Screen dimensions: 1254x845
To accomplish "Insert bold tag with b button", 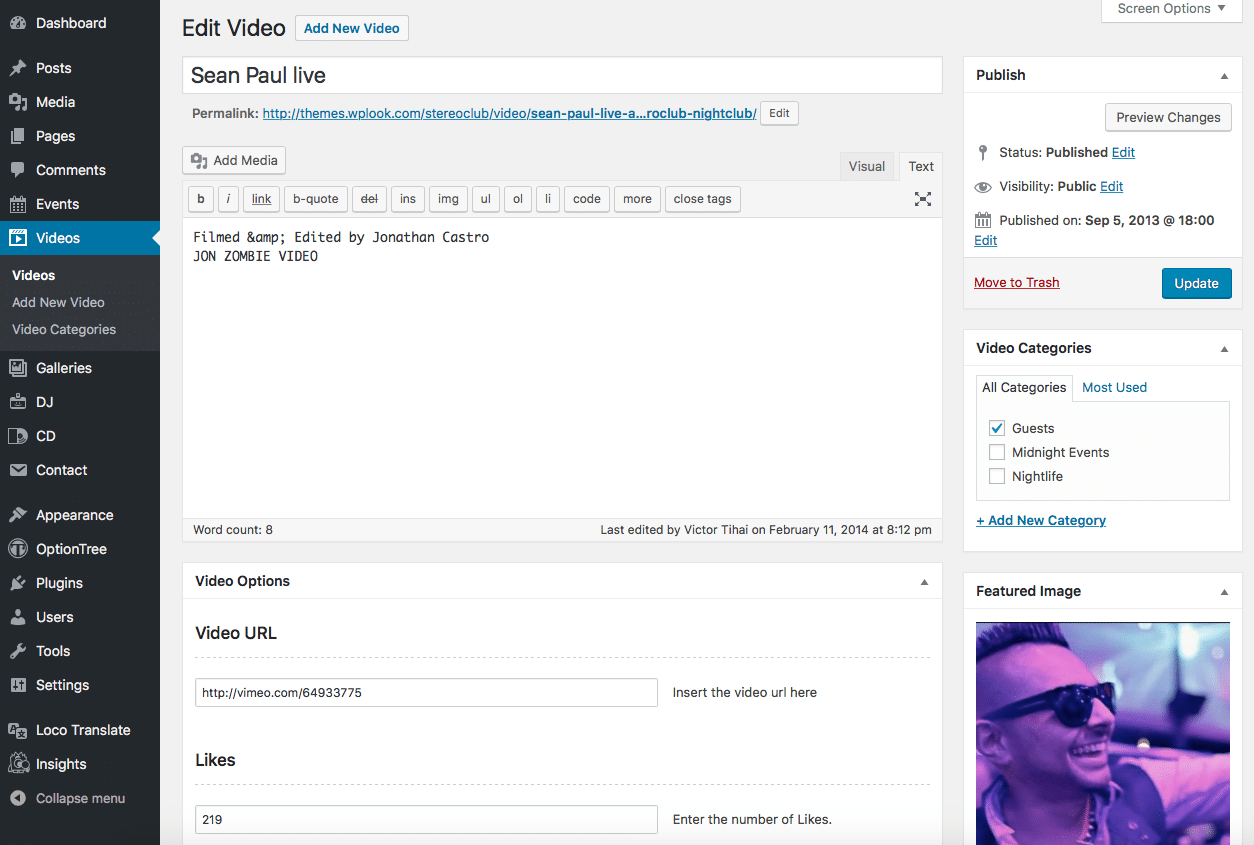I will 200,199.
